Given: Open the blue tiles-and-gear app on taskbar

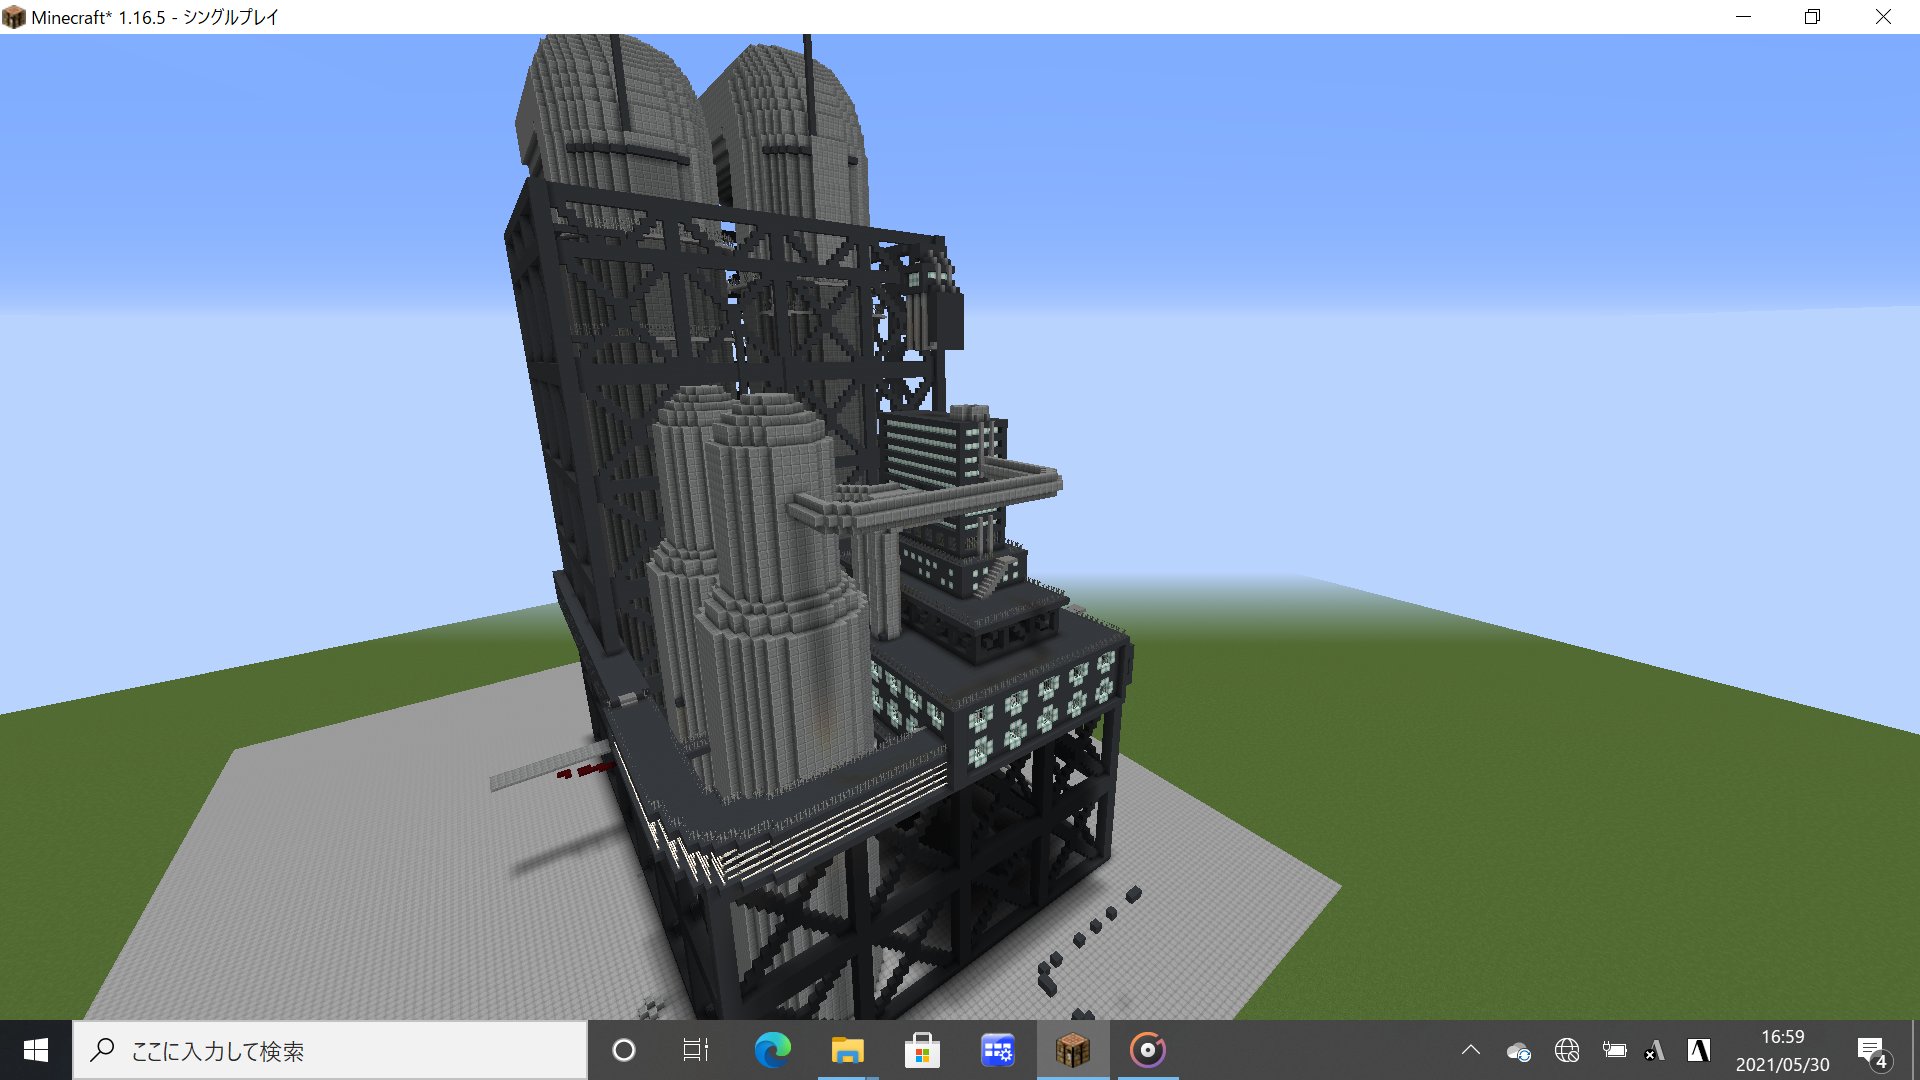Looking at the screenshot, I should tap(997, 1050).
